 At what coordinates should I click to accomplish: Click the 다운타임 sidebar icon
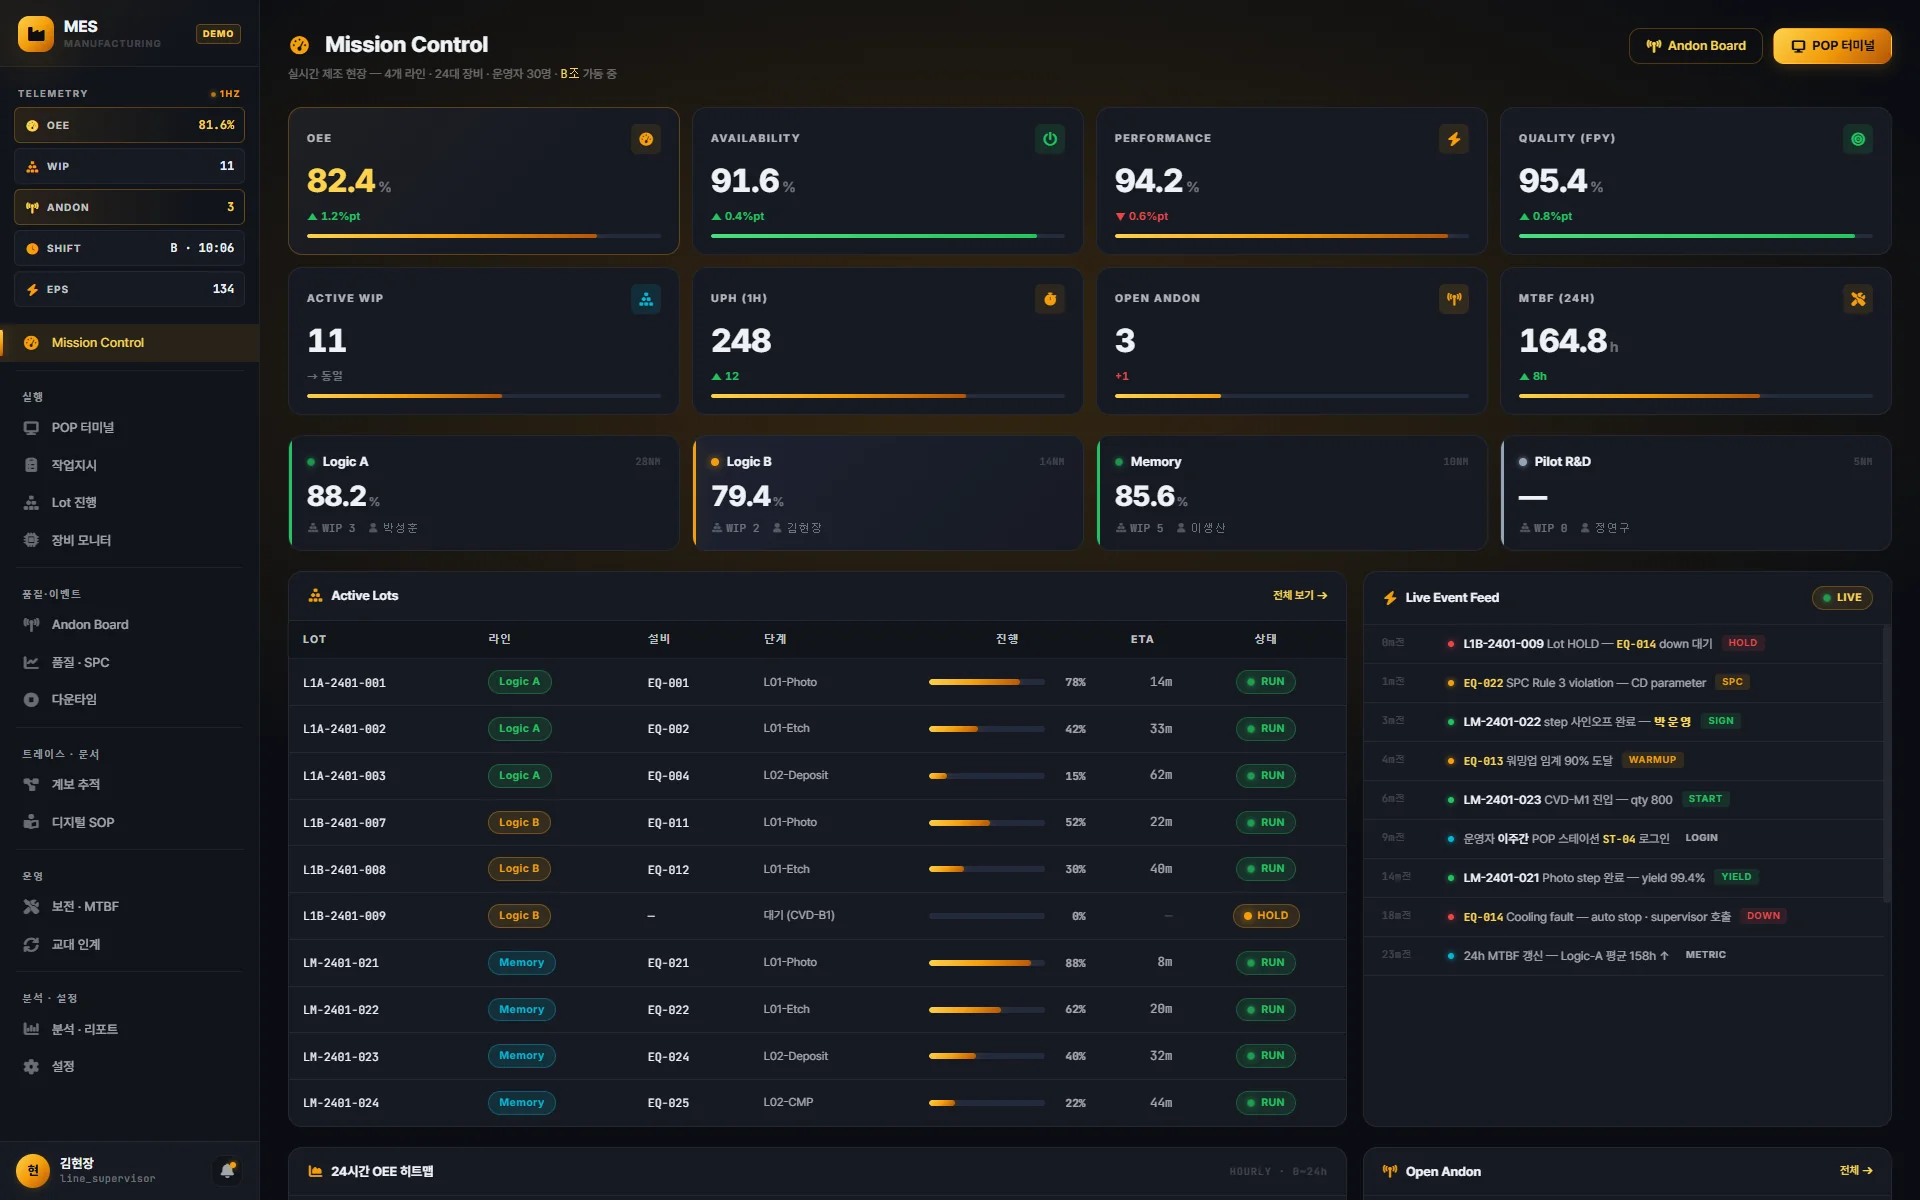31,700
